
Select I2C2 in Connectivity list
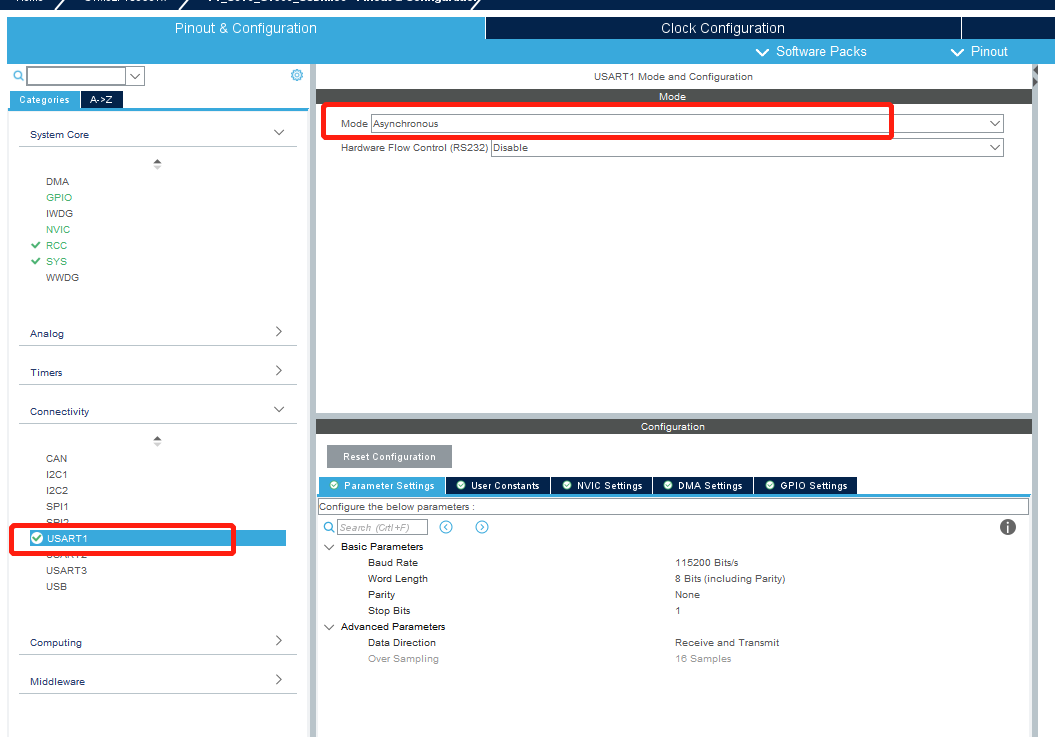click(x=57, y=491)
